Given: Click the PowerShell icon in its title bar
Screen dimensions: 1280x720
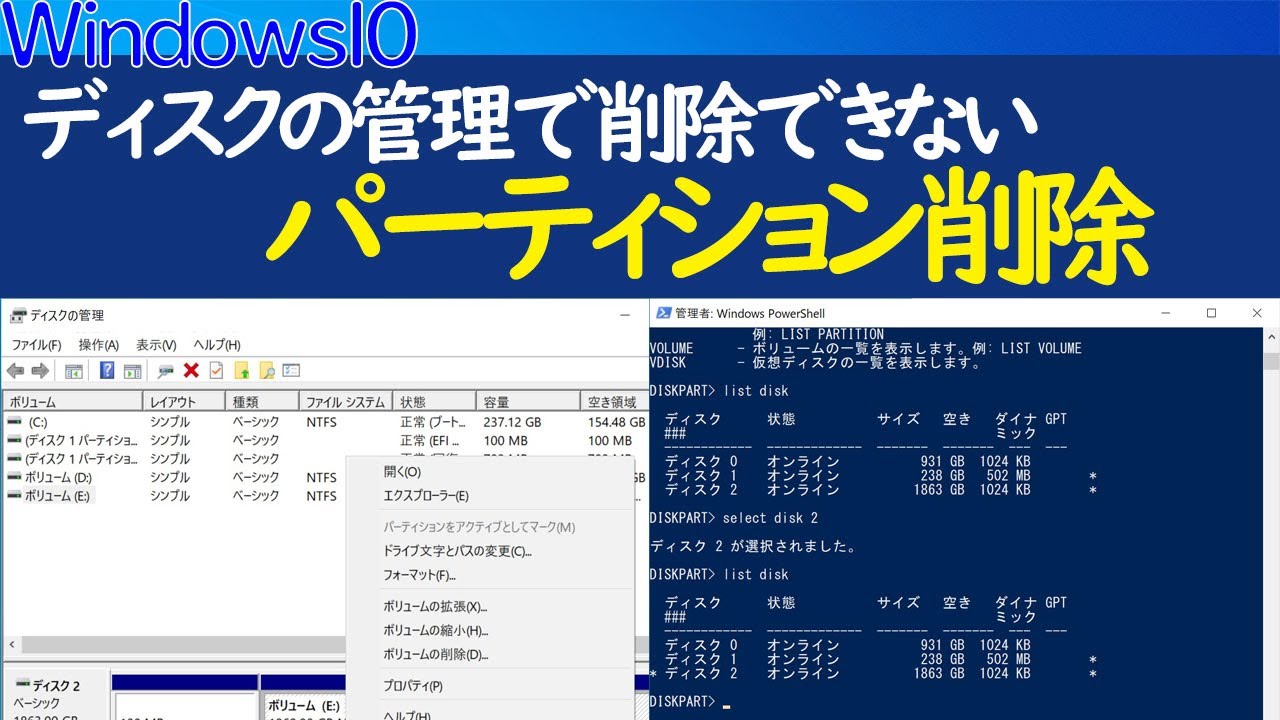Looking at the screenshot, I should pos(662,313).
